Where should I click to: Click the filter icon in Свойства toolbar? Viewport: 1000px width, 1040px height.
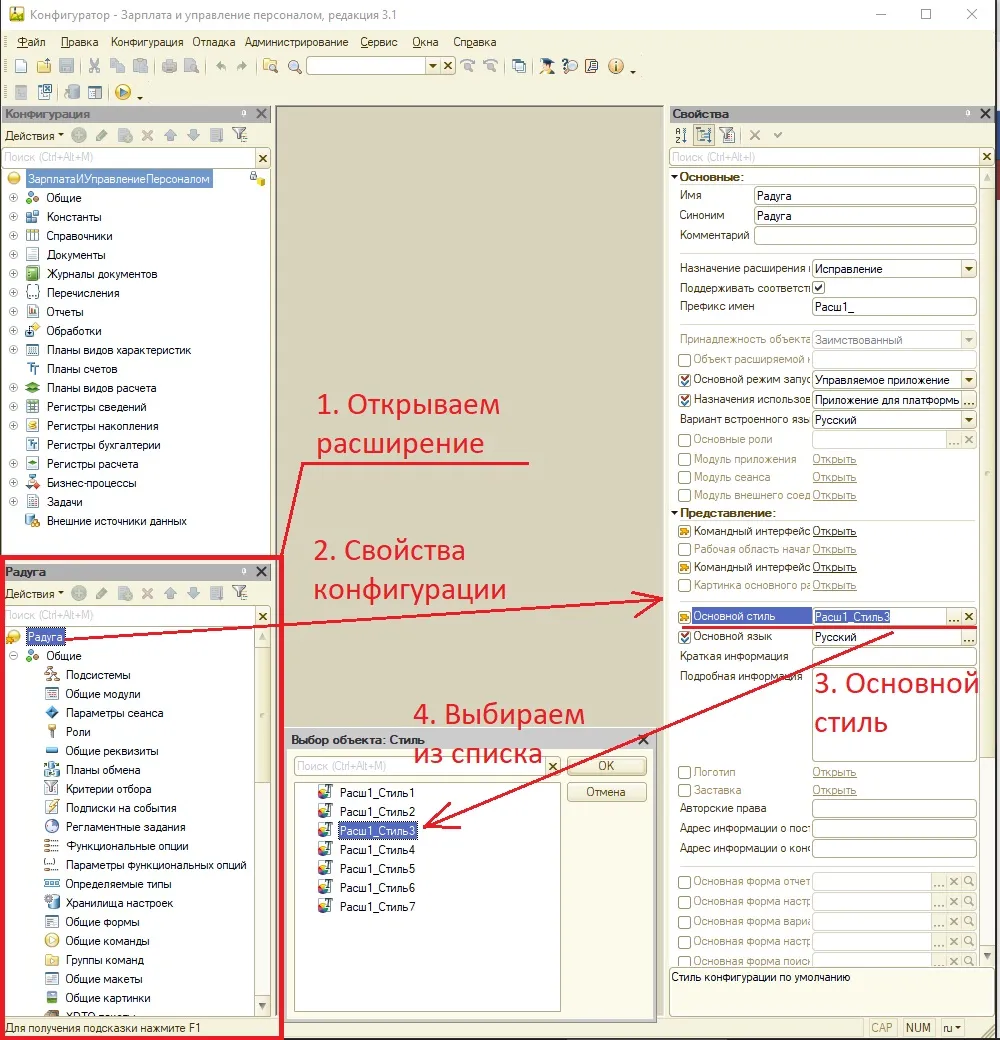[x=727, y=135]
